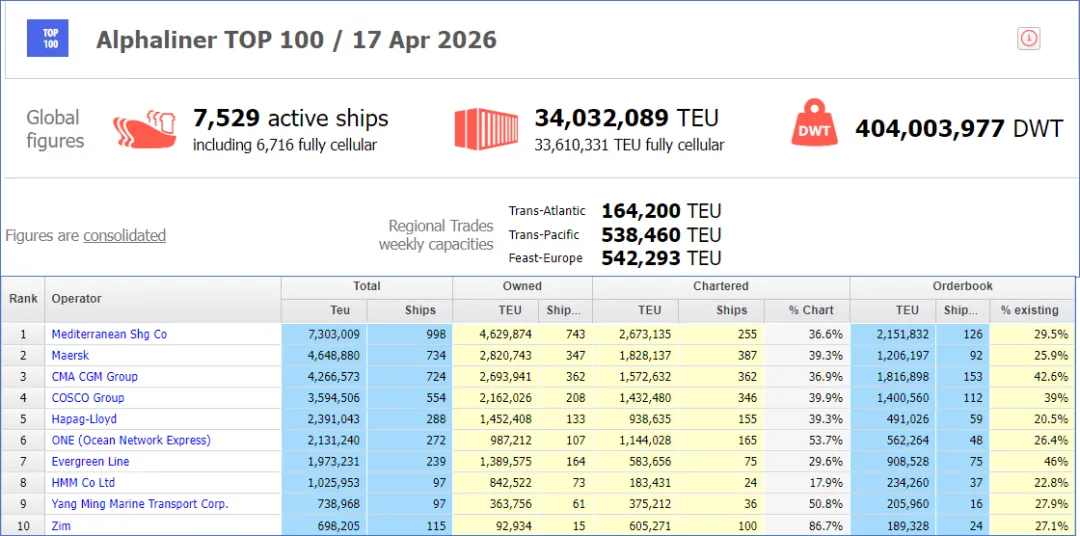Screen dimensions: 1080x536
Task: Select the Evergreen Line link
Action: point(90,462)
